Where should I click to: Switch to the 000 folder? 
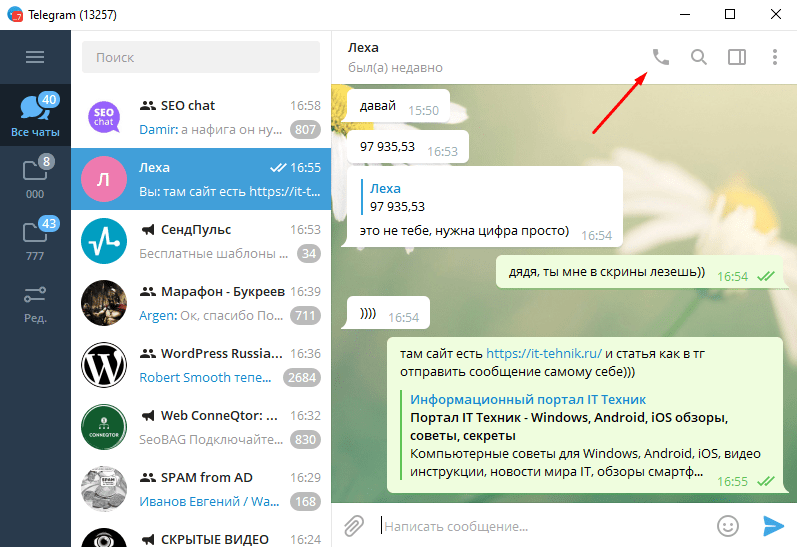35,177
